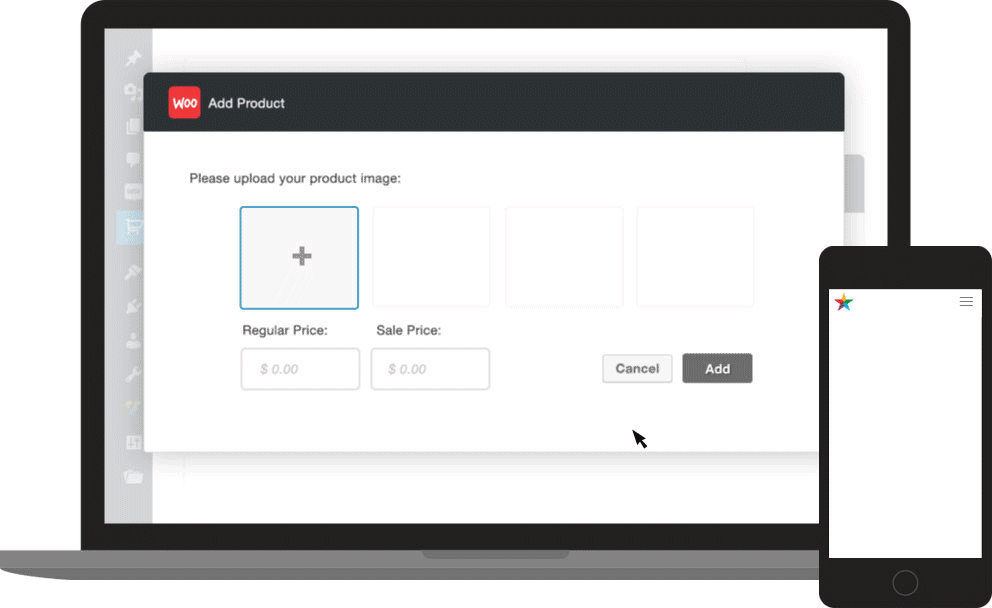Viewport: 992px width, 608px height.
Task: Open Tools wrench icon in the sidebar
Action: coord(132,375)
